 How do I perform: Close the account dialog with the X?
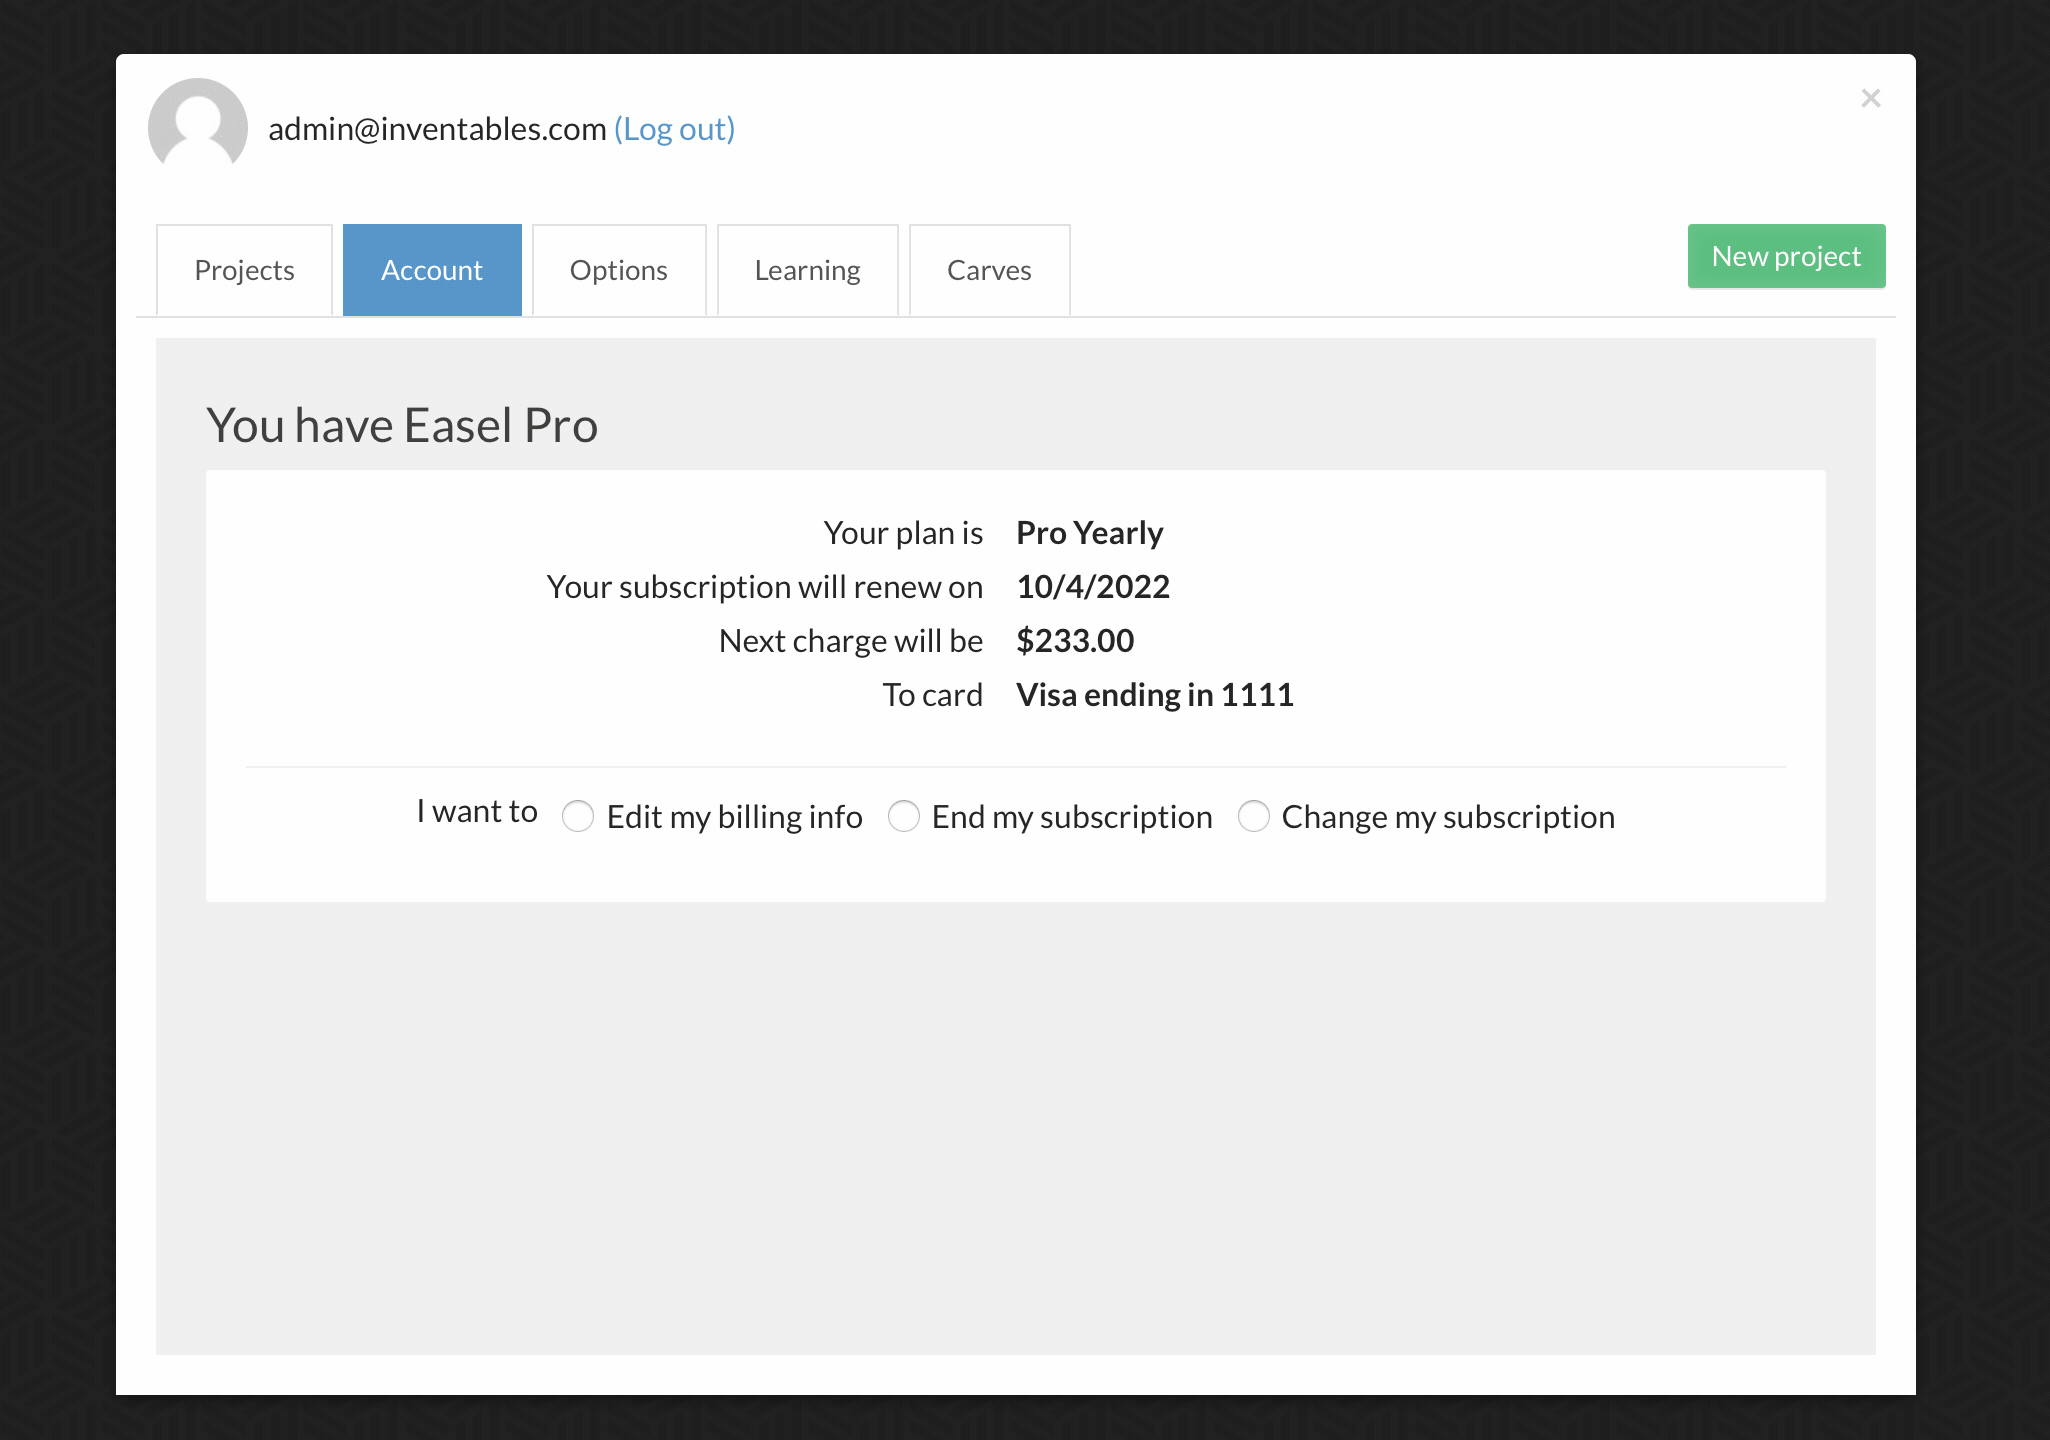click(1870, 98)
